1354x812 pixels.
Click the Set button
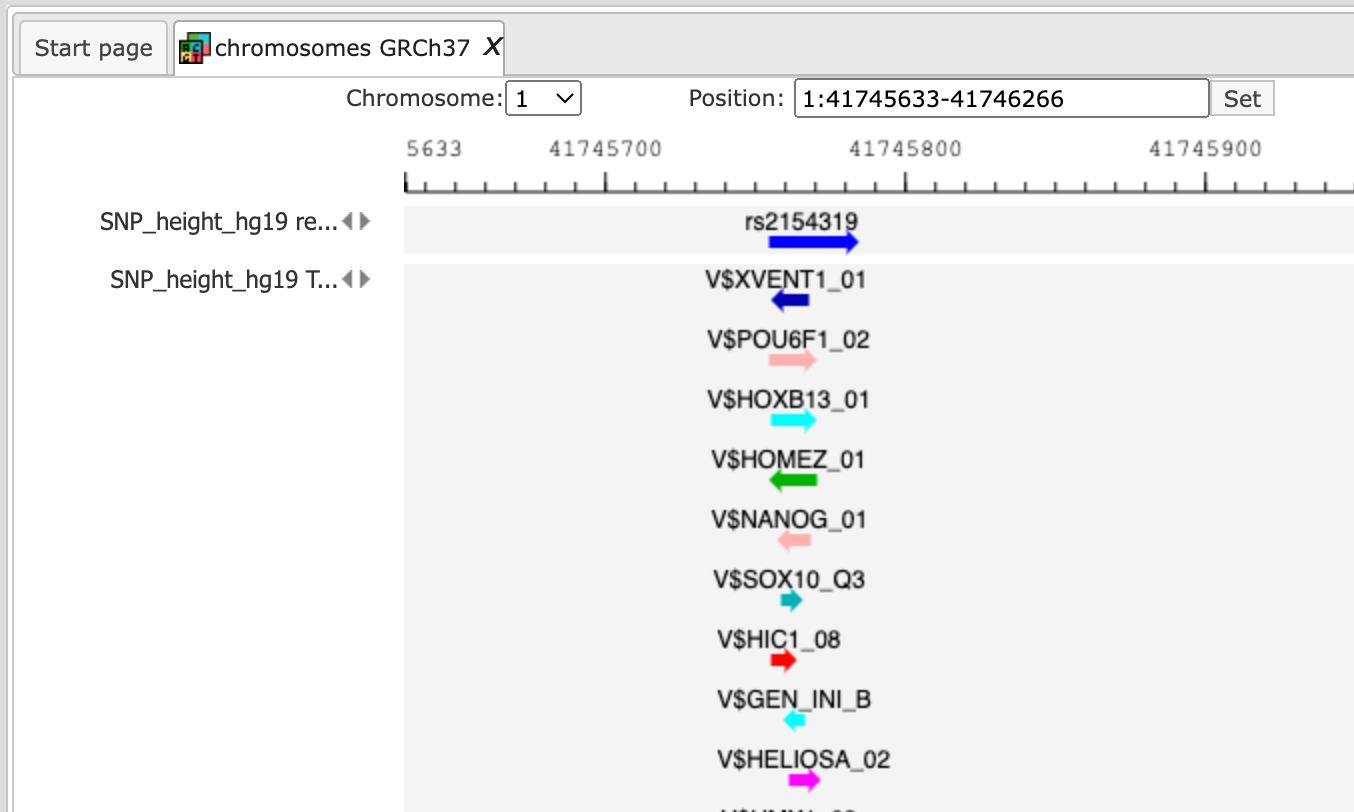(1243, 99)
